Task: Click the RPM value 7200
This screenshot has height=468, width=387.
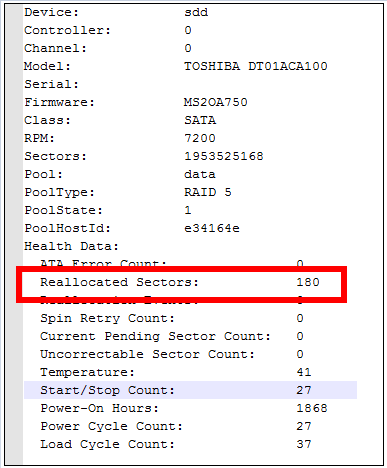Action: click(x=200, y=138)
